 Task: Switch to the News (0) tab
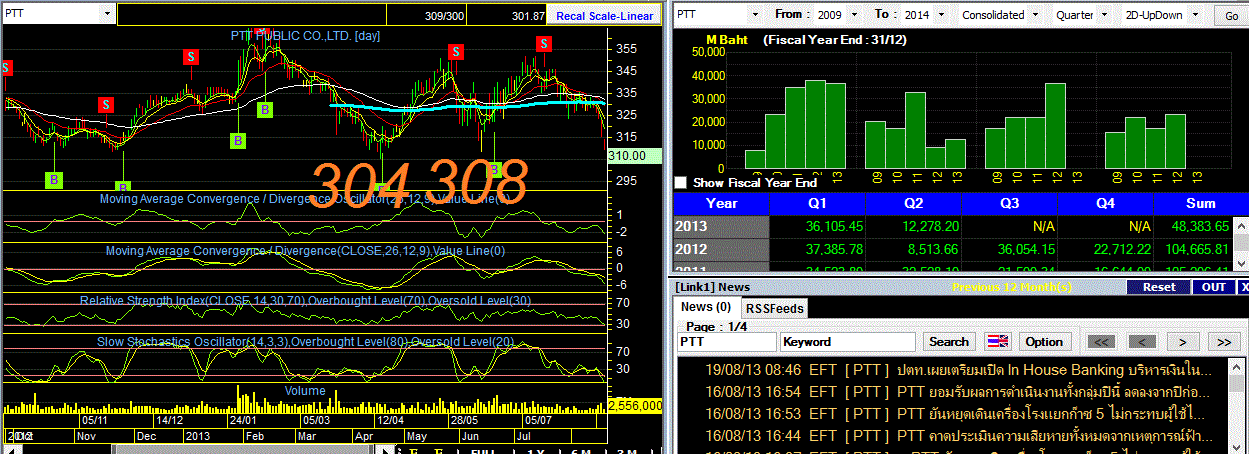(x=705, y=307)
